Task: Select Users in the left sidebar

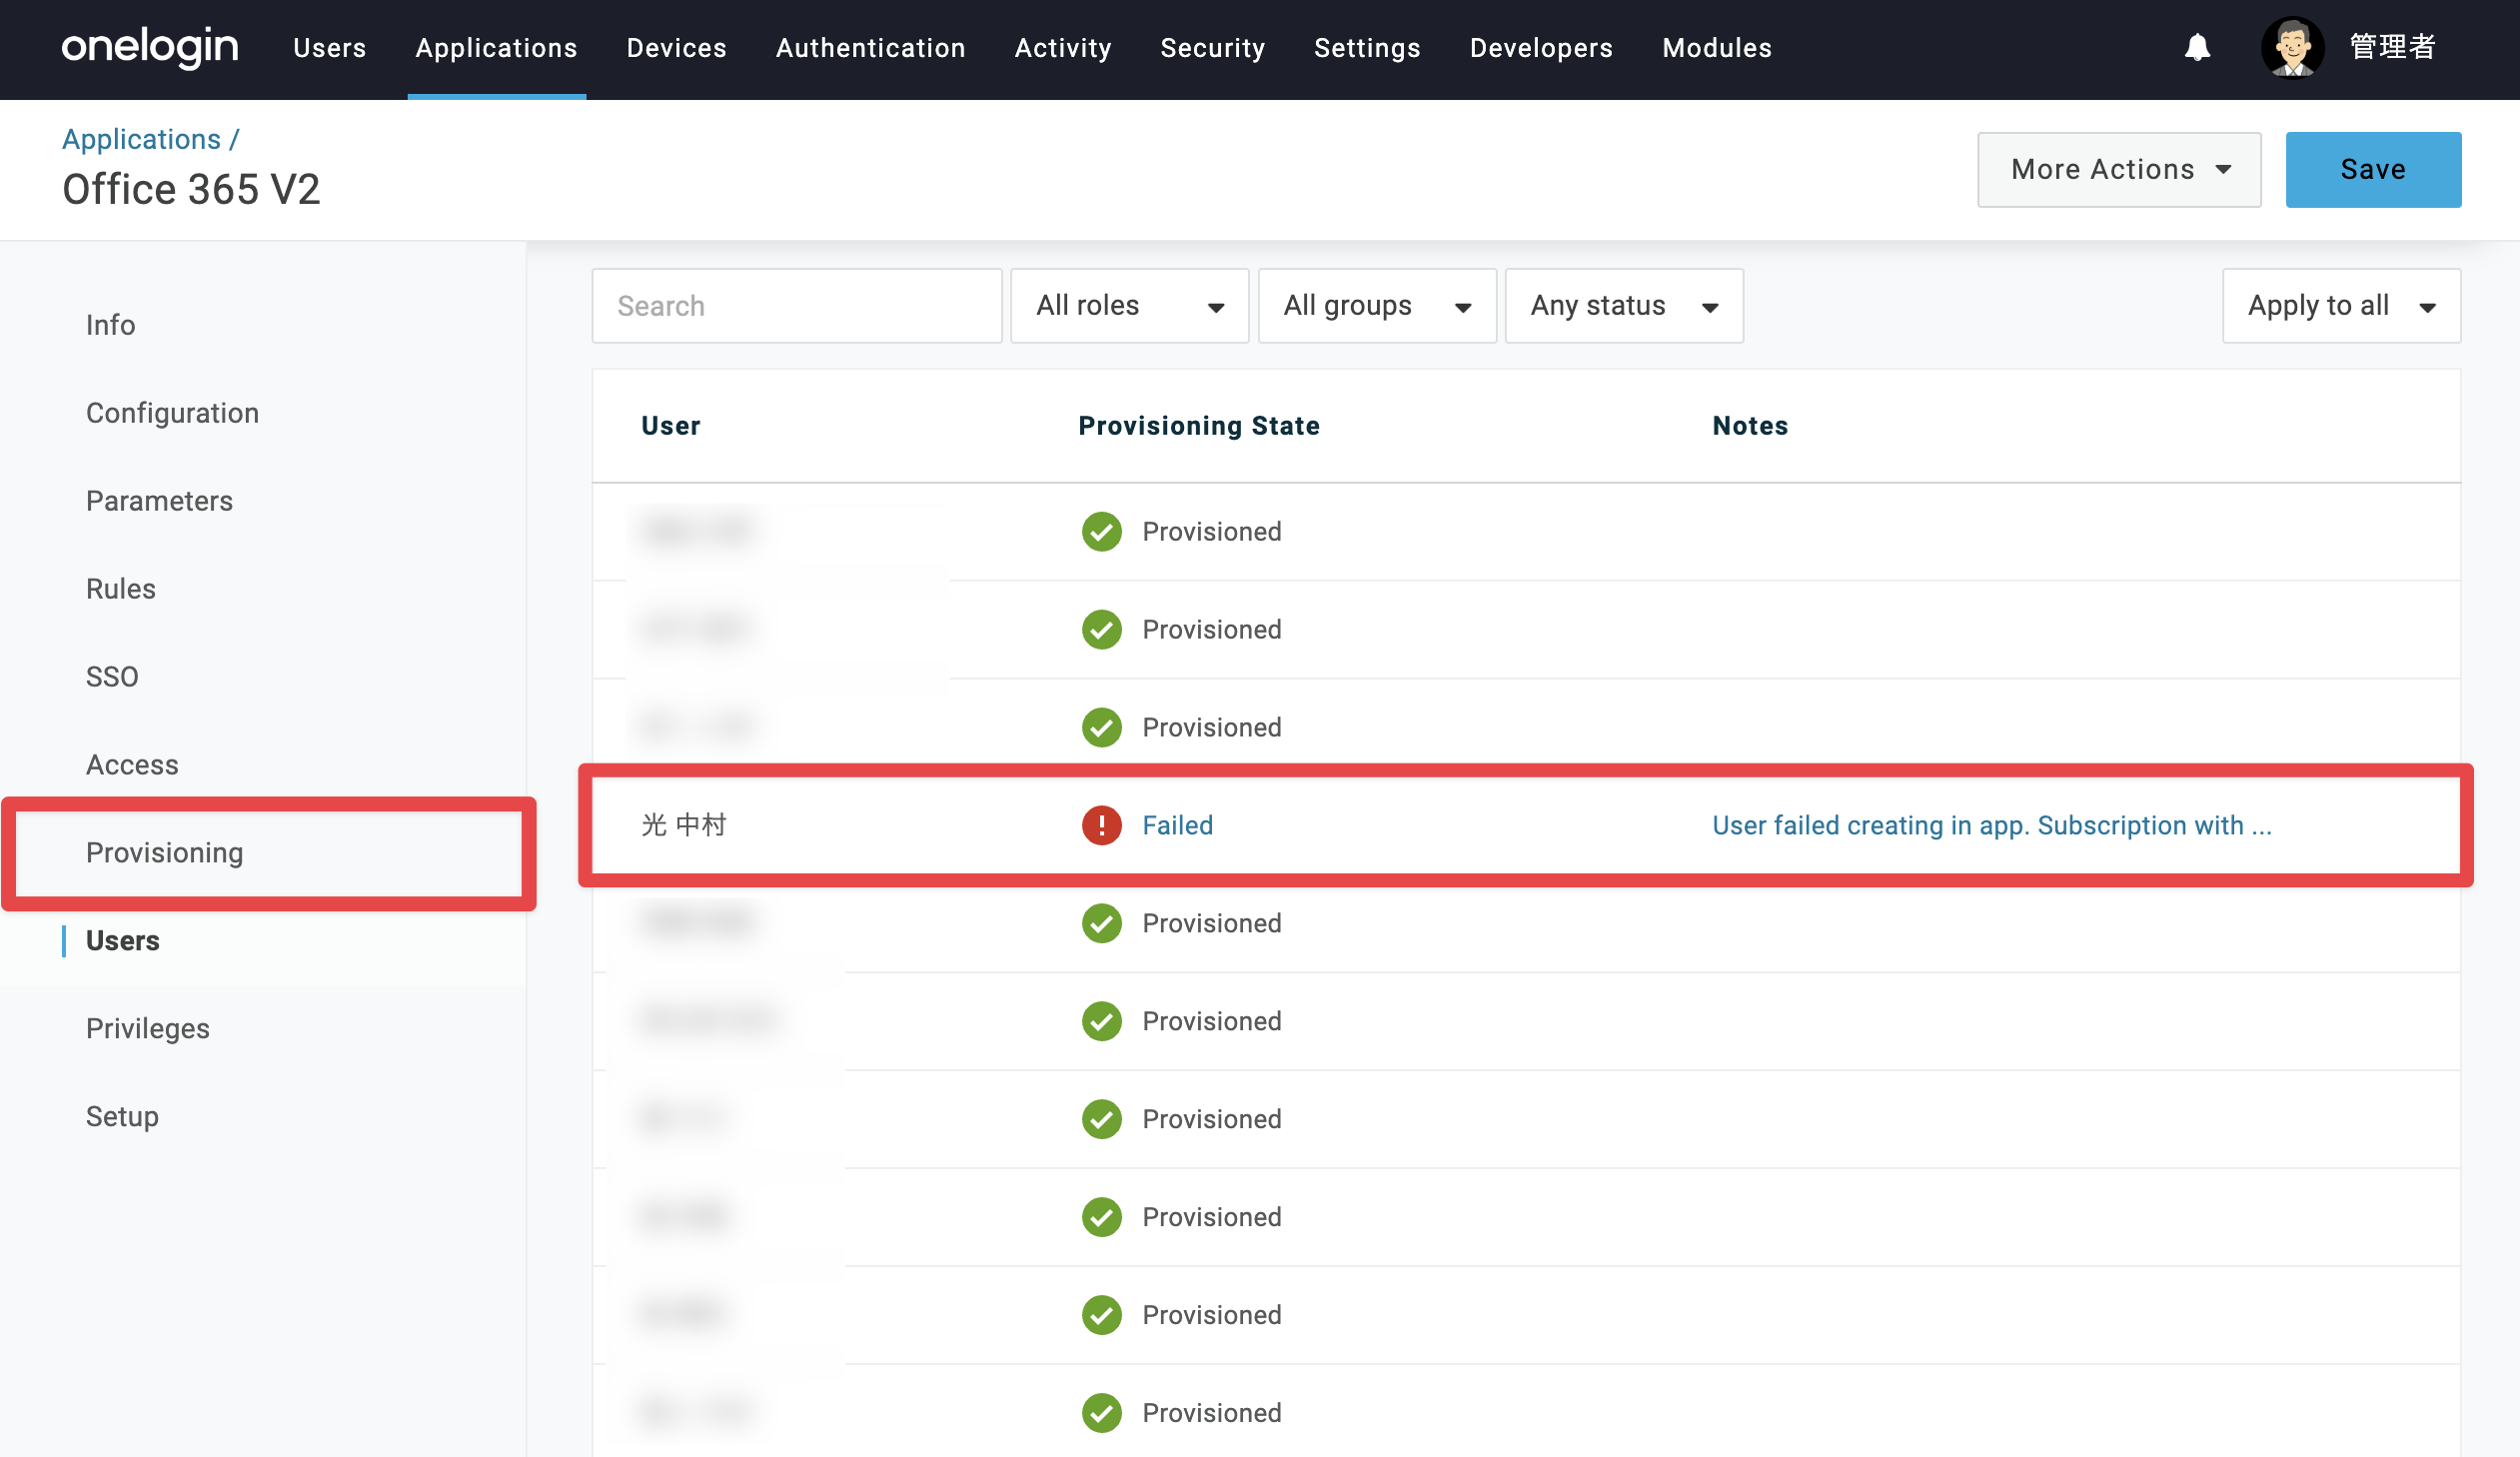Action: pyautogui.click(x=122, y=941)
